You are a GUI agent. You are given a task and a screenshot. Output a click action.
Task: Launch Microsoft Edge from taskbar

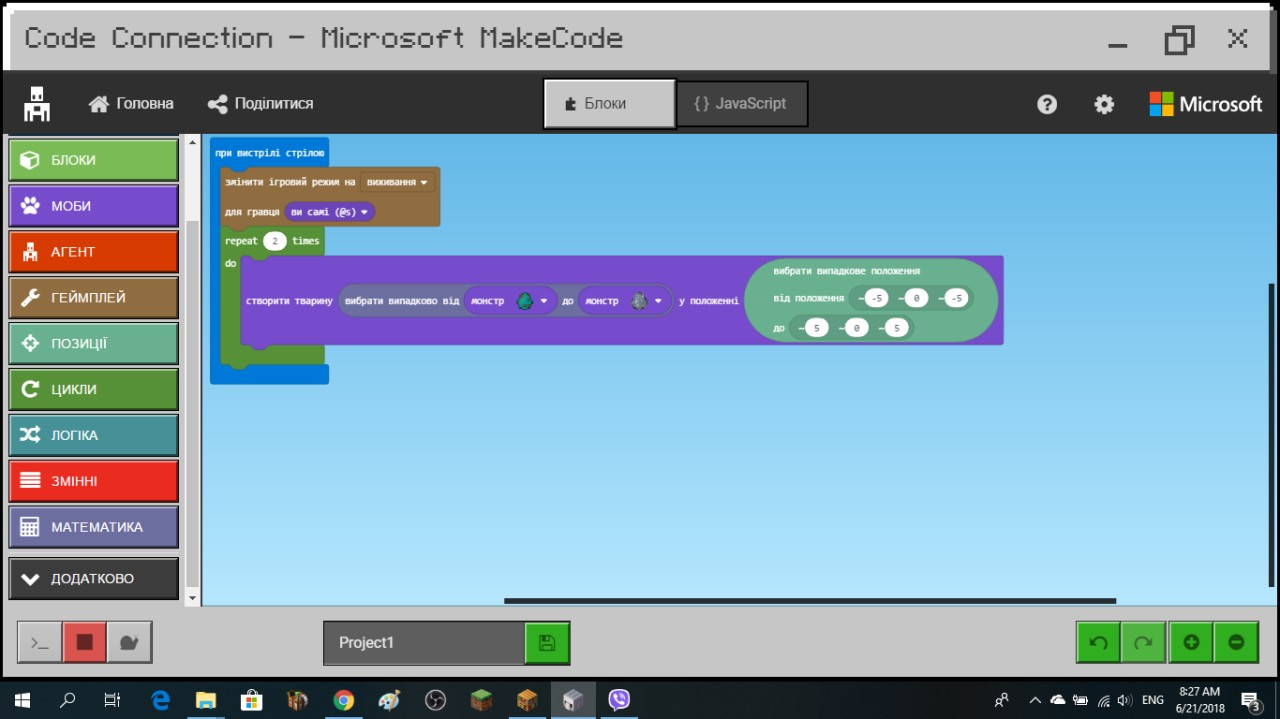[160, 700]
